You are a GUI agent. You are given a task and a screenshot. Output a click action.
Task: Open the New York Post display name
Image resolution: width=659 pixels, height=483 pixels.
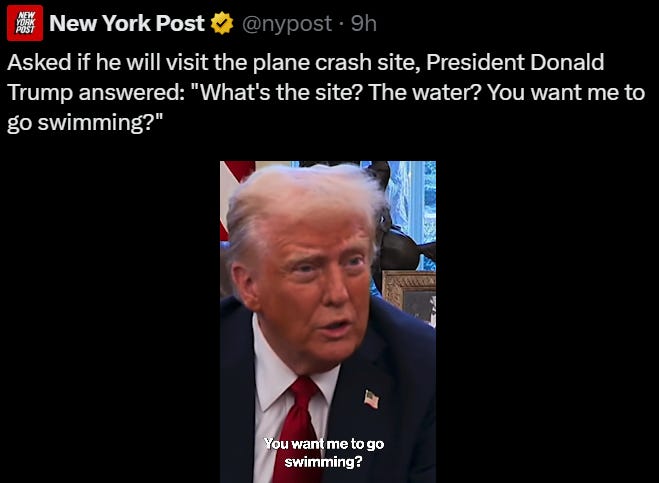127,23
